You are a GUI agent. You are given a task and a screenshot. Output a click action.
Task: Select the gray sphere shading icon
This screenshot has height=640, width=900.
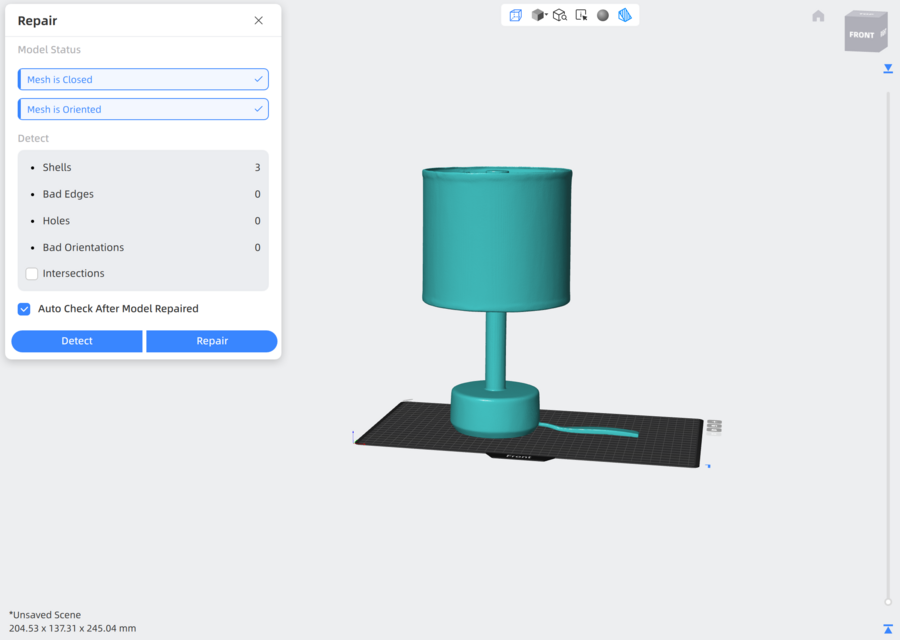(603, 15)
